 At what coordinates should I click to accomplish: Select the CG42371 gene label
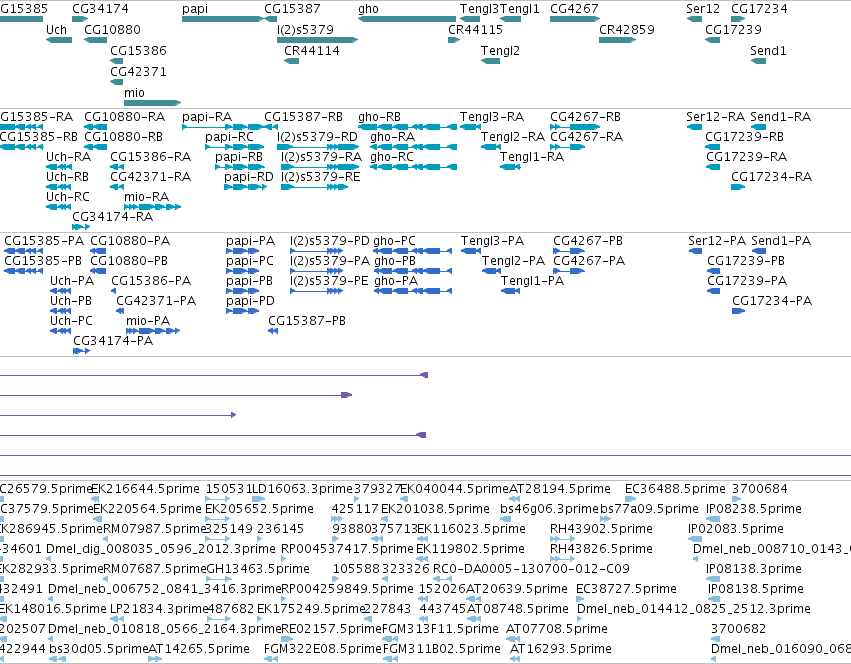pos(138,72)
